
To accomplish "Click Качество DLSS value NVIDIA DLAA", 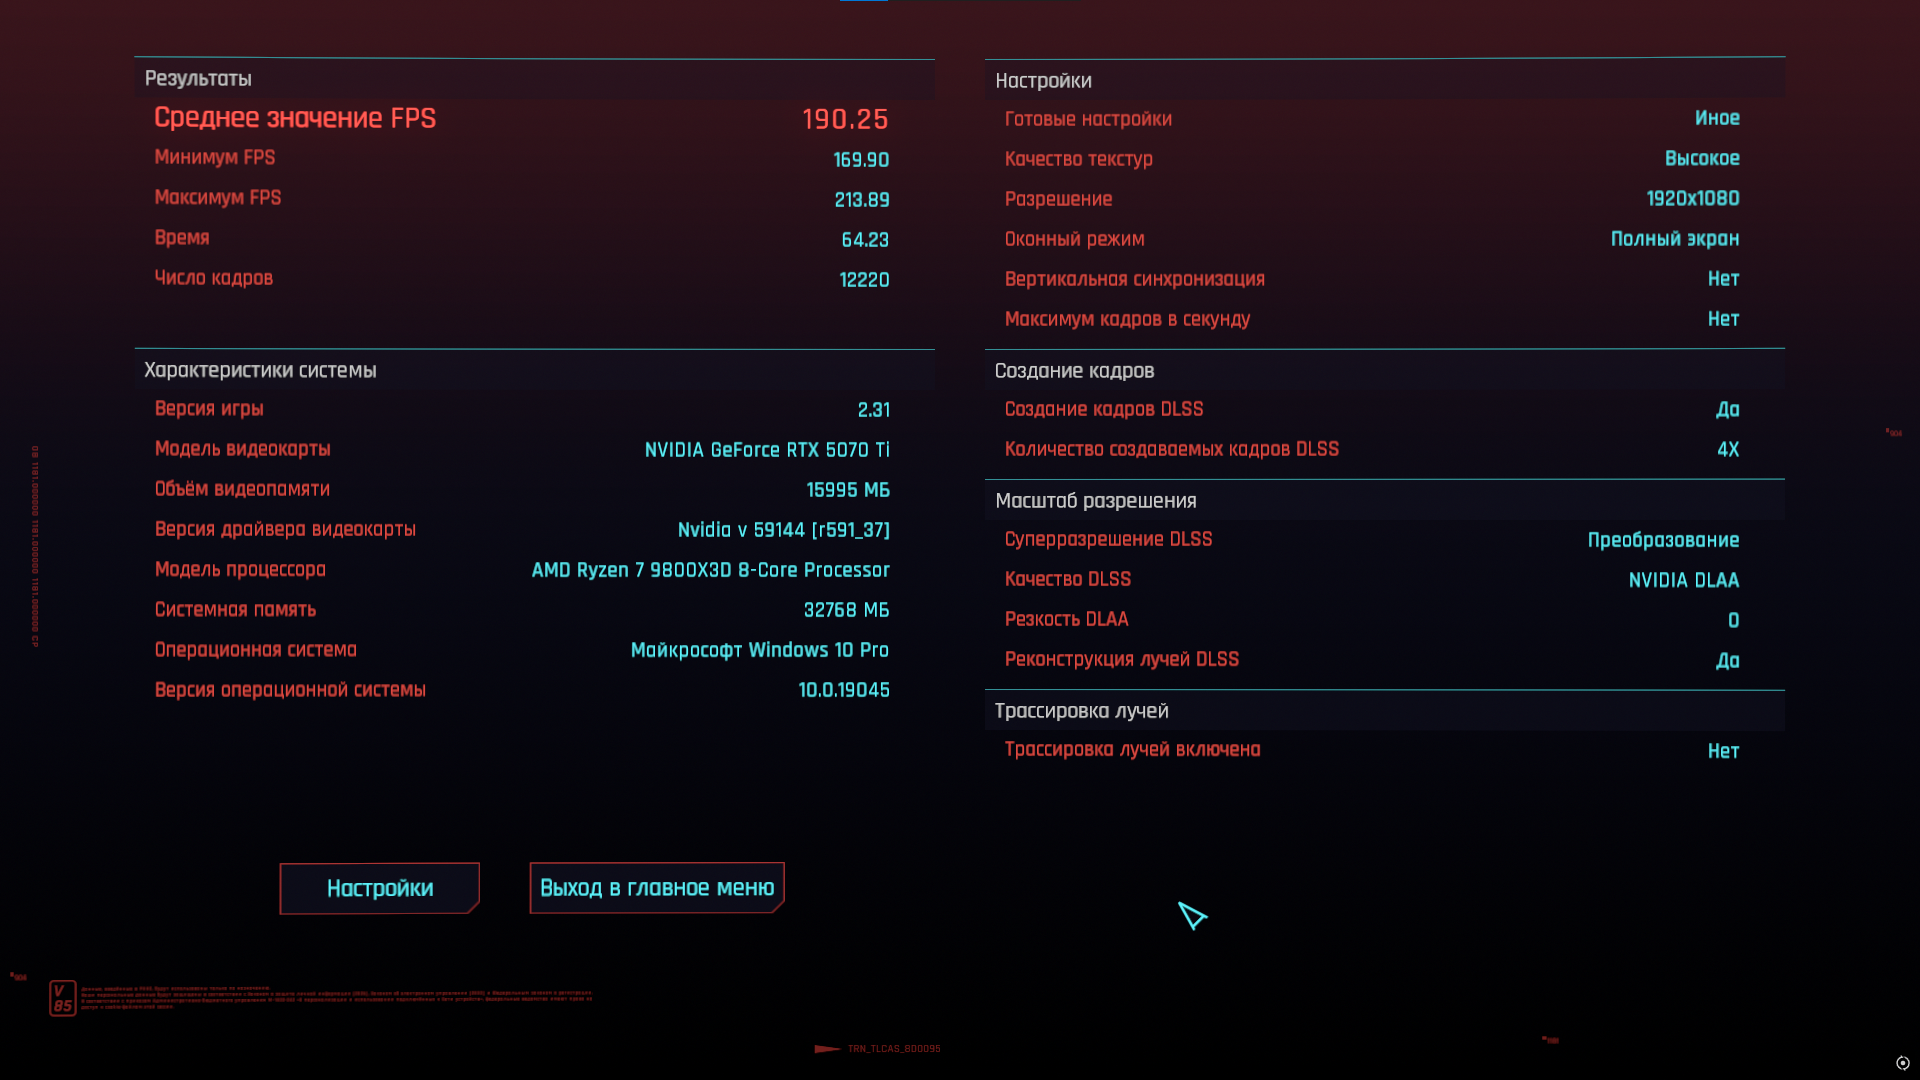I will coord(1683,580).
